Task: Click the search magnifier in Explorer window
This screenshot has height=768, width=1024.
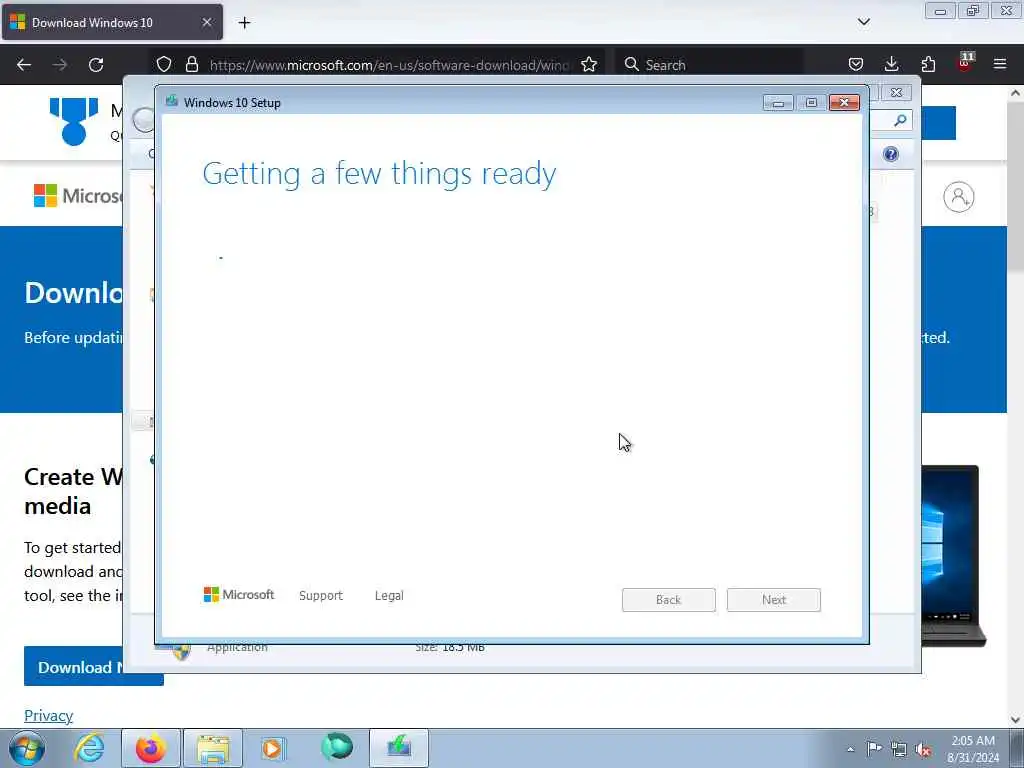Action: coord(900,120)
